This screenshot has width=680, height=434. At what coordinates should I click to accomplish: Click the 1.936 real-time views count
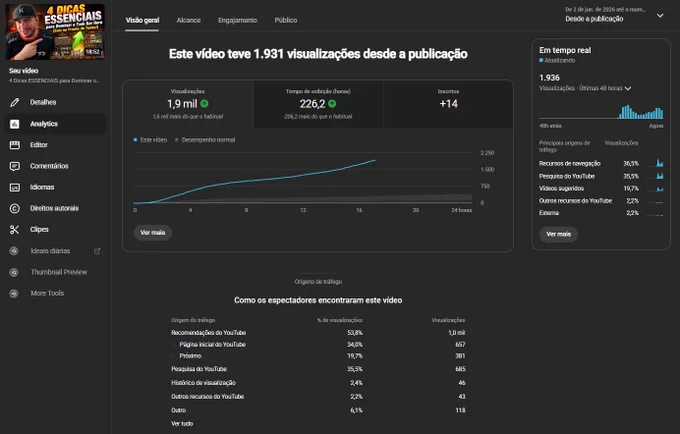click(549, 78)
